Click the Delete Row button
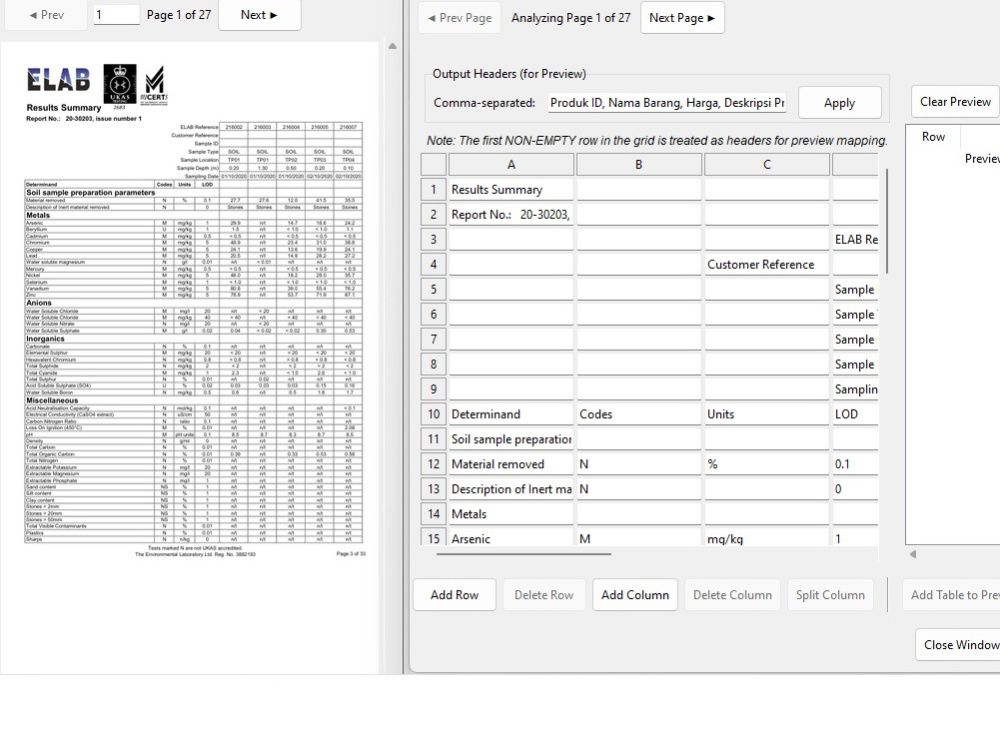The height and width of the screenshot is (749, 1000). tap(543, 595)
